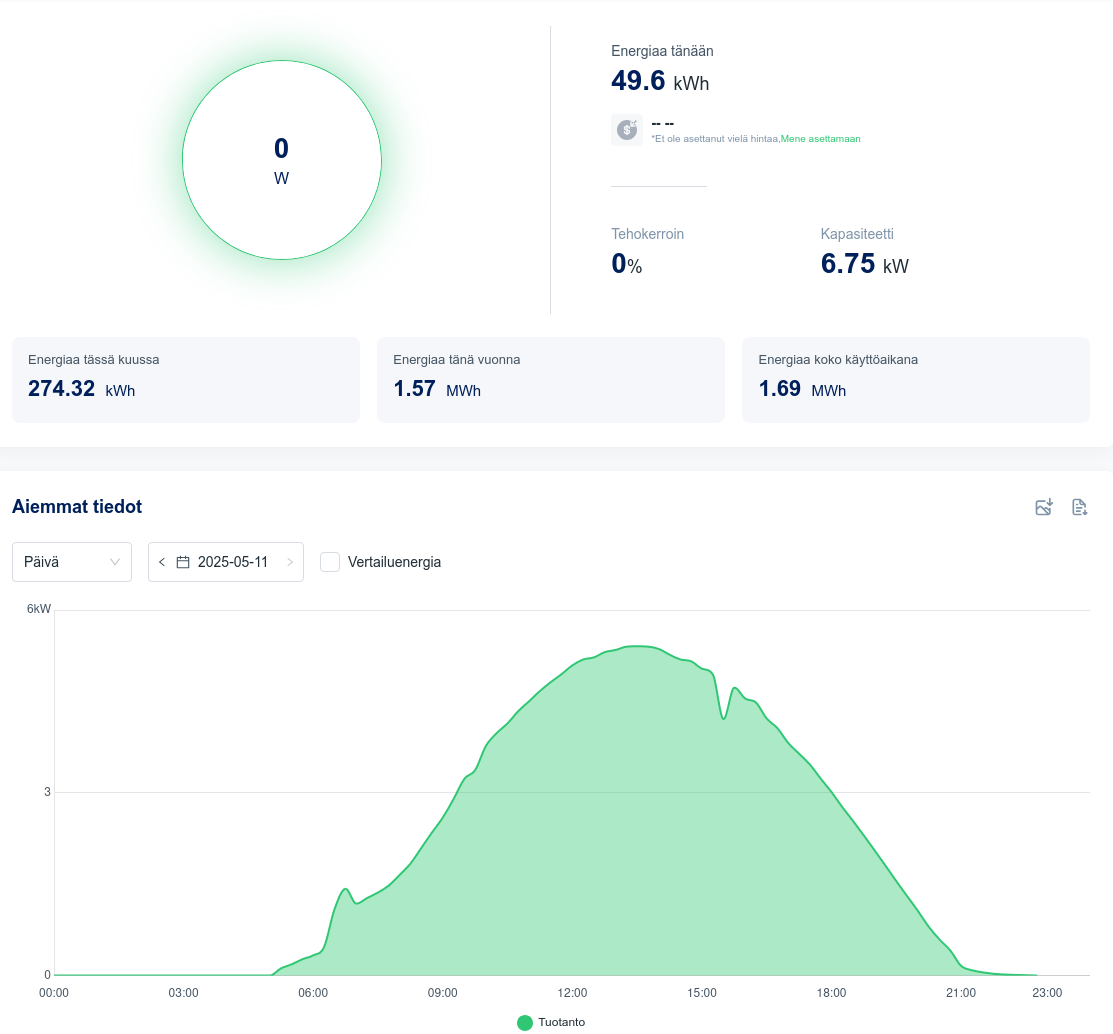Open Energiaa tässä kuussa card

pyautogui.click(x=186, y=380)
